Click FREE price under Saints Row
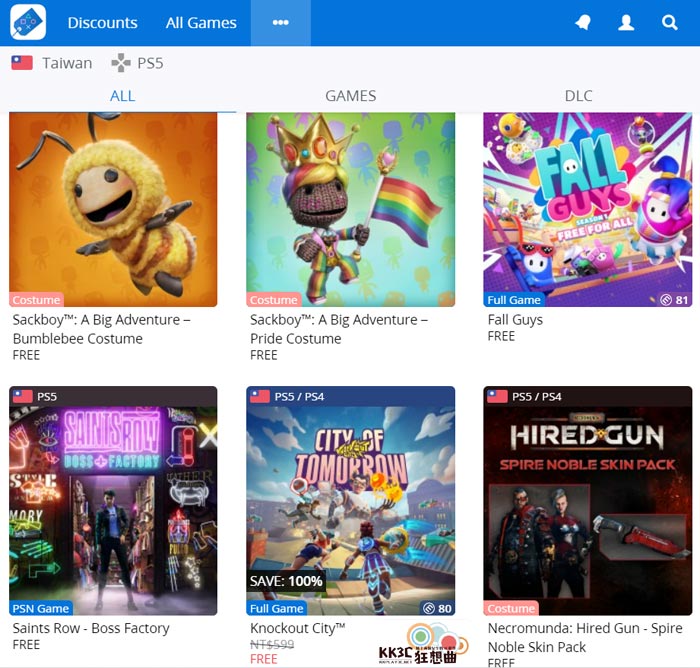Viewport: 700px width, 668px height. [26, 645]
